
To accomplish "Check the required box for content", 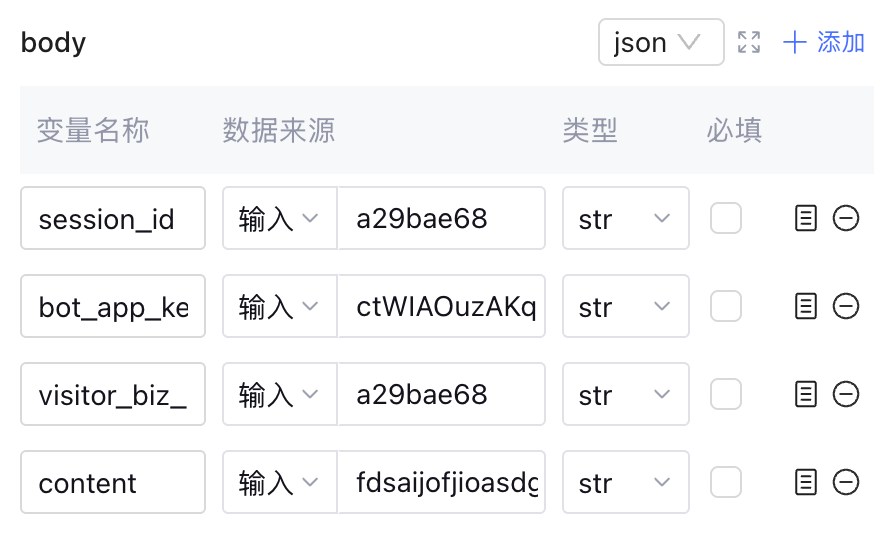I will pos(726,482).
